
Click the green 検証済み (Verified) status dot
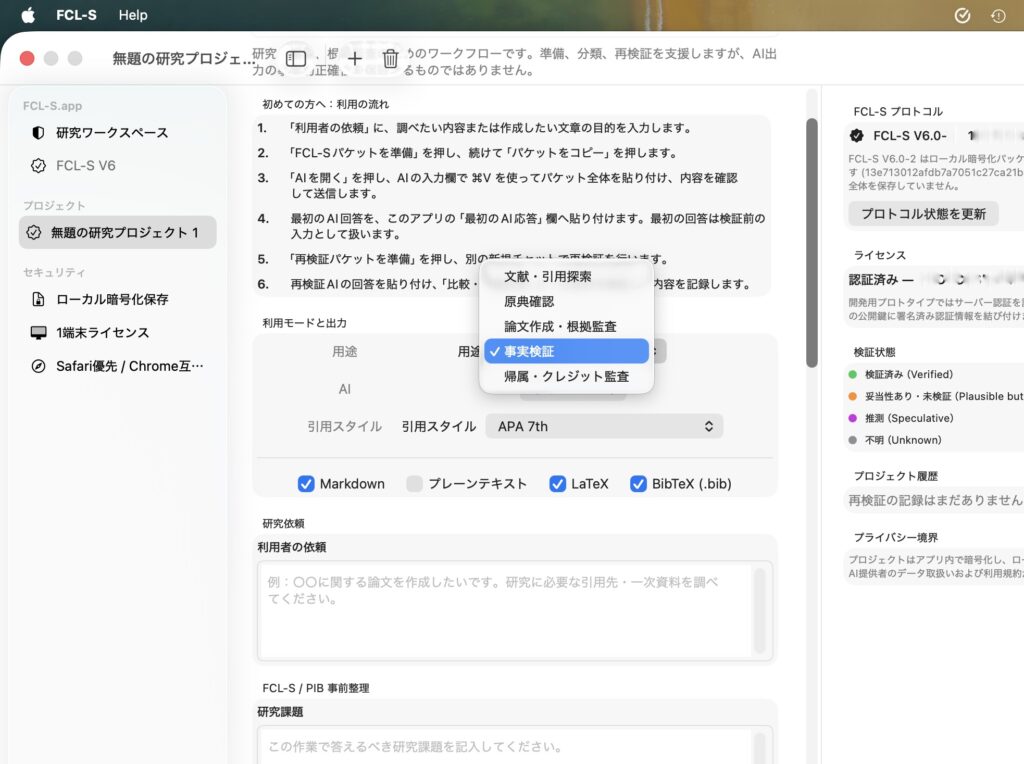pos(852,374)
